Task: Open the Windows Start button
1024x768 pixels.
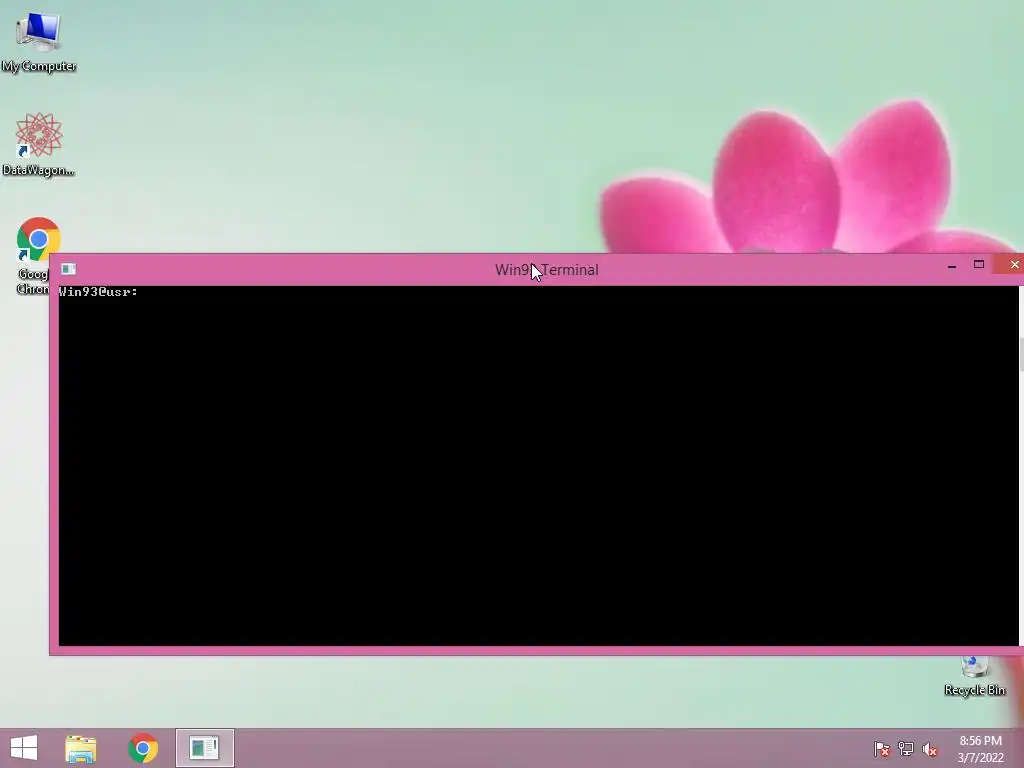Action: coord(24,748)
